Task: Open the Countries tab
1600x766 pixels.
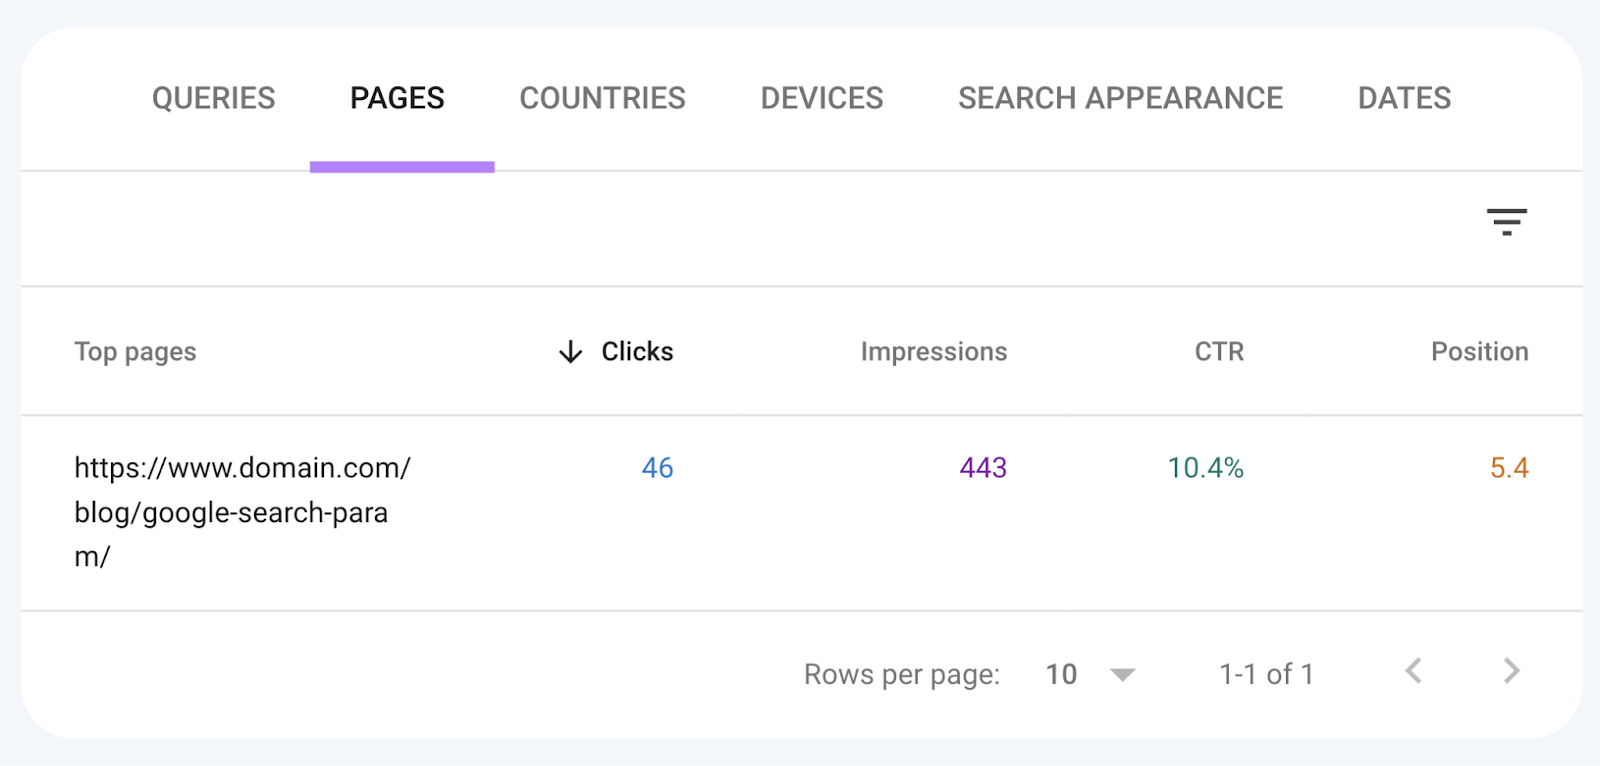Action: [x=602, y=98]
